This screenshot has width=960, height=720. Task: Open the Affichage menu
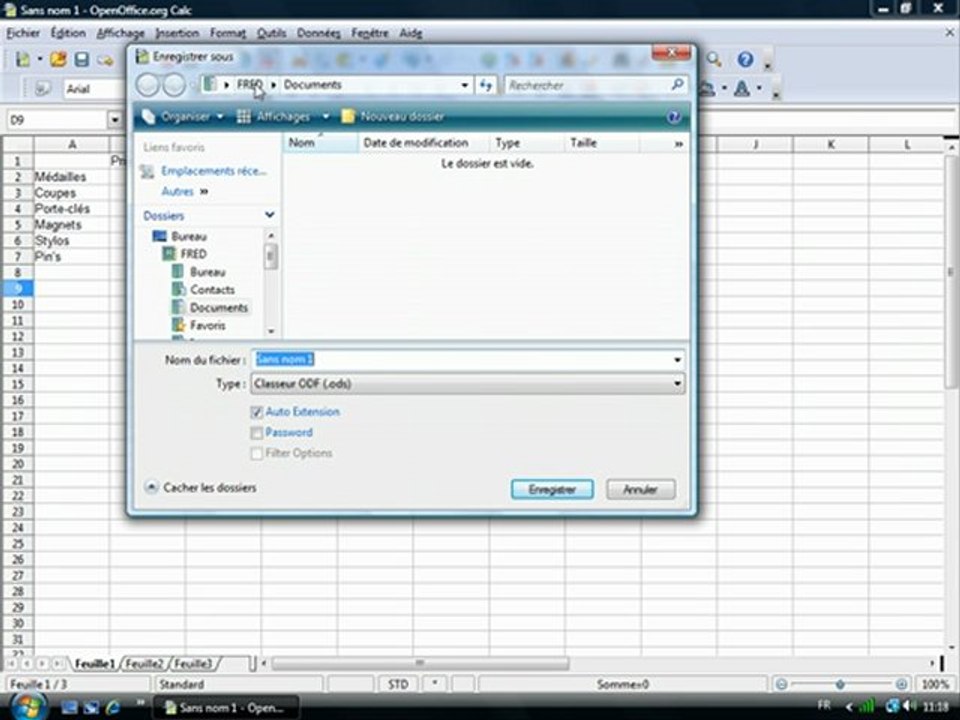[121, 33]
